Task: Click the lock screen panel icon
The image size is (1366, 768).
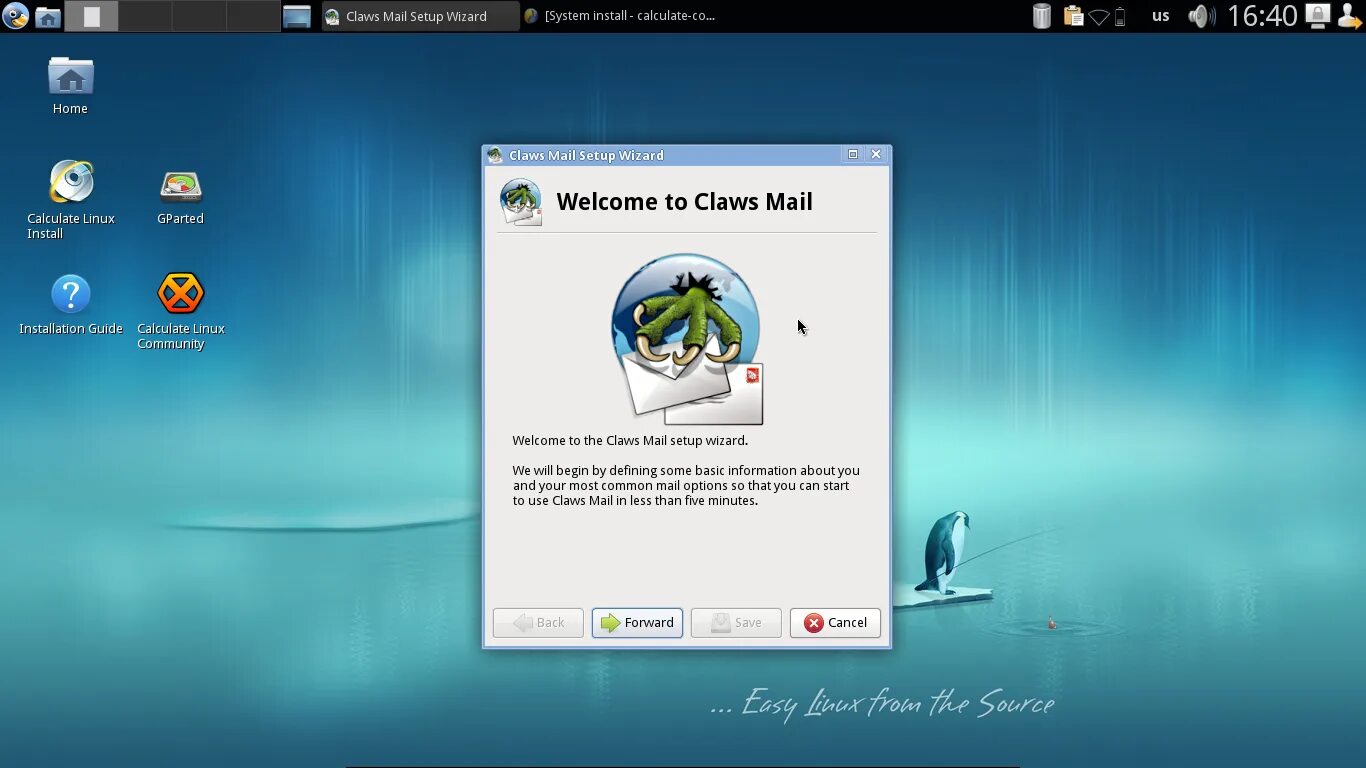Action: (x=1318, y=16)
